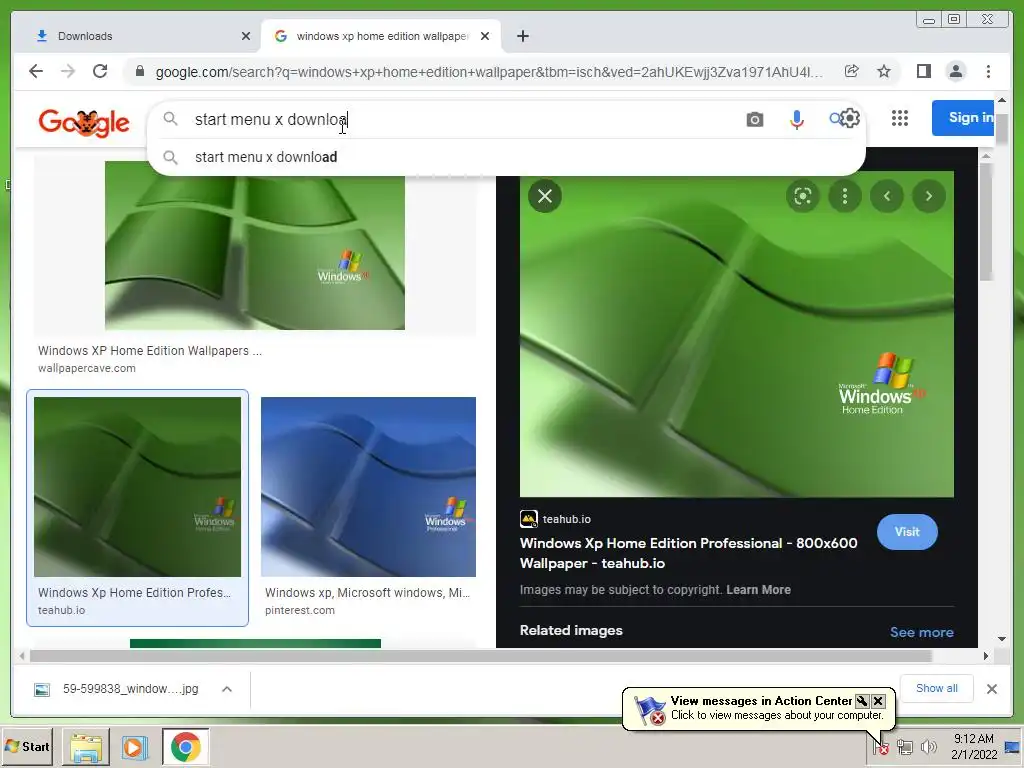This screenshot has width=1024, height=768.
Task: Close the downloads bar
Action: point(991,688)
